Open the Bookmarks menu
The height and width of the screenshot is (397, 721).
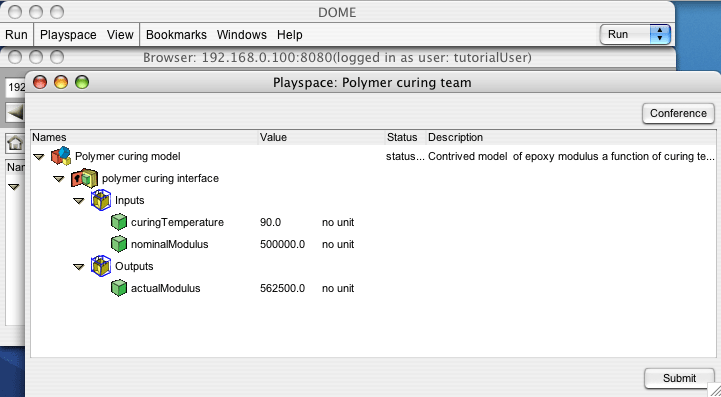click(176, 35)
